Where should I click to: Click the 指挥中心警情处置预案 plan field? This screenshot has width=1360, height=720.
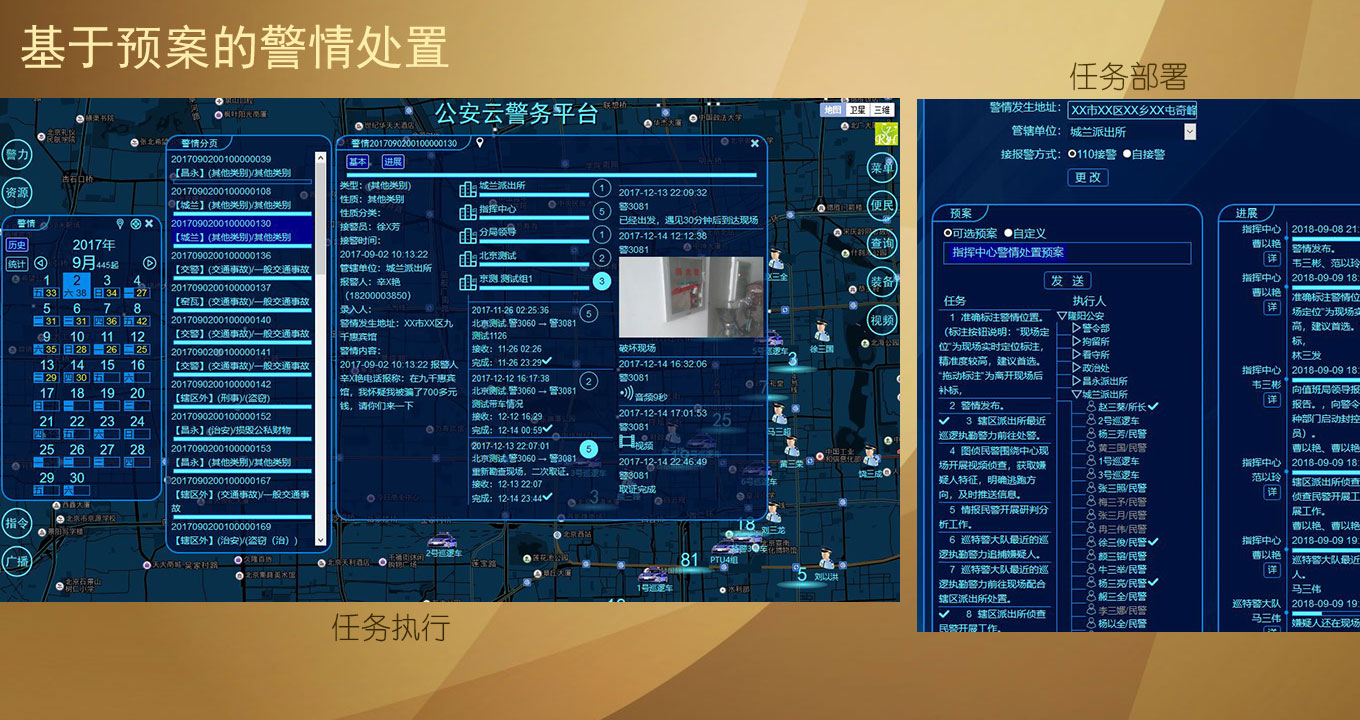(x=1067, y=253)
